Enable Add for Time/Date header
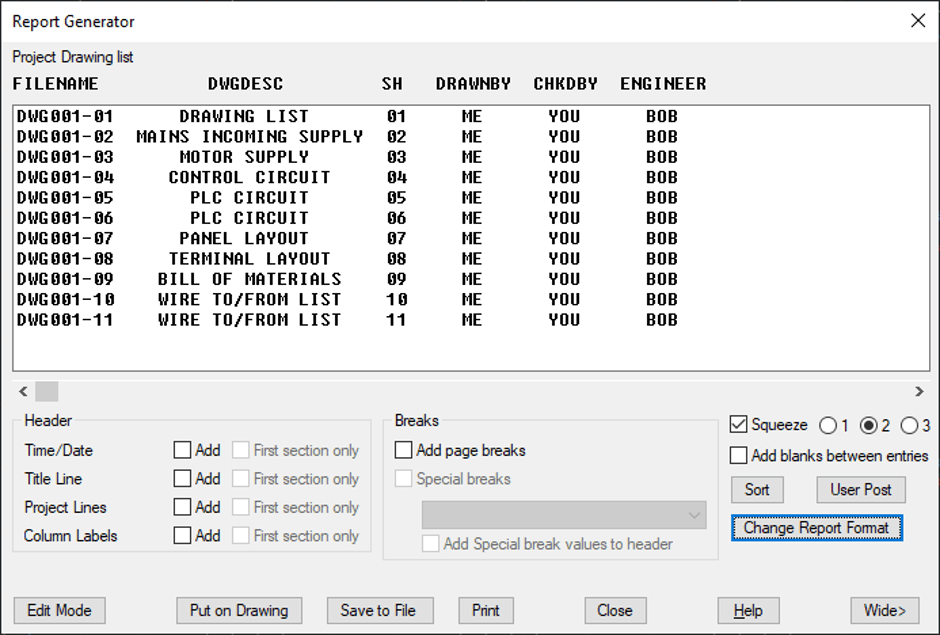The image size is (940, 635). pyautogui.click(x=182, y=450)
